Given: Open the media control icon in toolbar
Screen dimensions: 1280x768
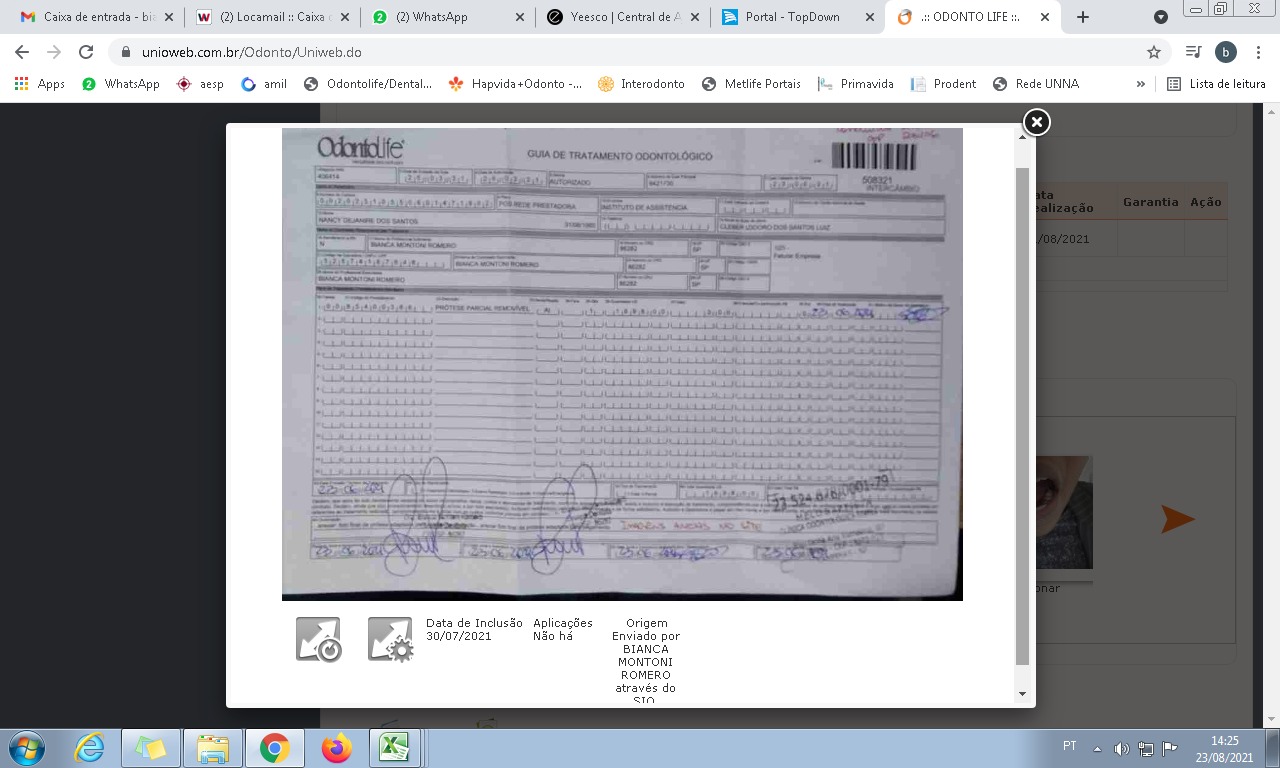Looking at the screenshot, I should pos(1193,52).
